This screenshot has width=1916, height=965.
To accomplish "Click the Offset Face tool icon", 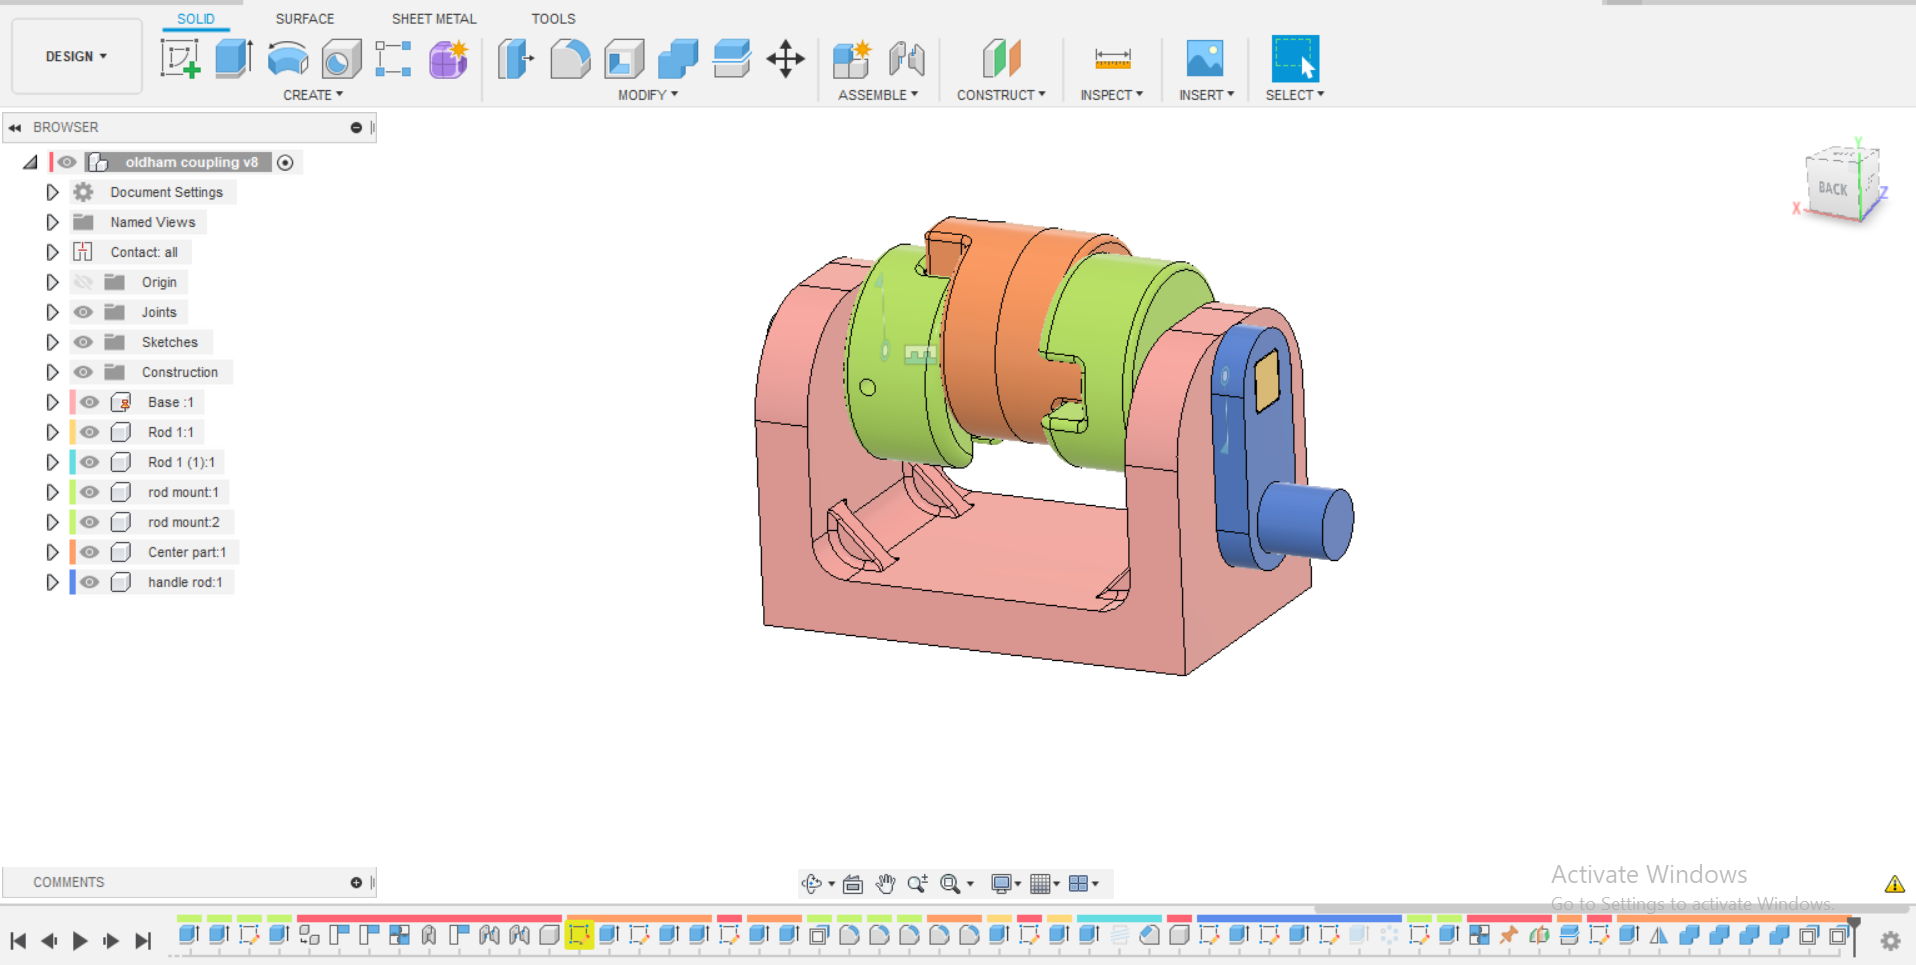I will point(732,59).
